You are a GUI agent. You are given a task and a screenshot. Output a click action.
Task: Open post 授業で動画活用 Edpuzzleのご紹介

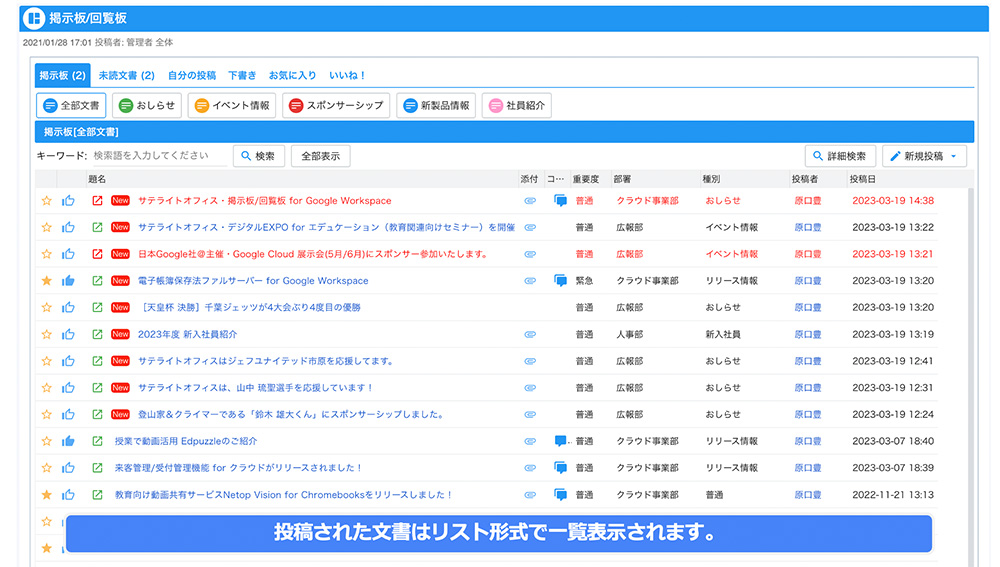[186, 441]
